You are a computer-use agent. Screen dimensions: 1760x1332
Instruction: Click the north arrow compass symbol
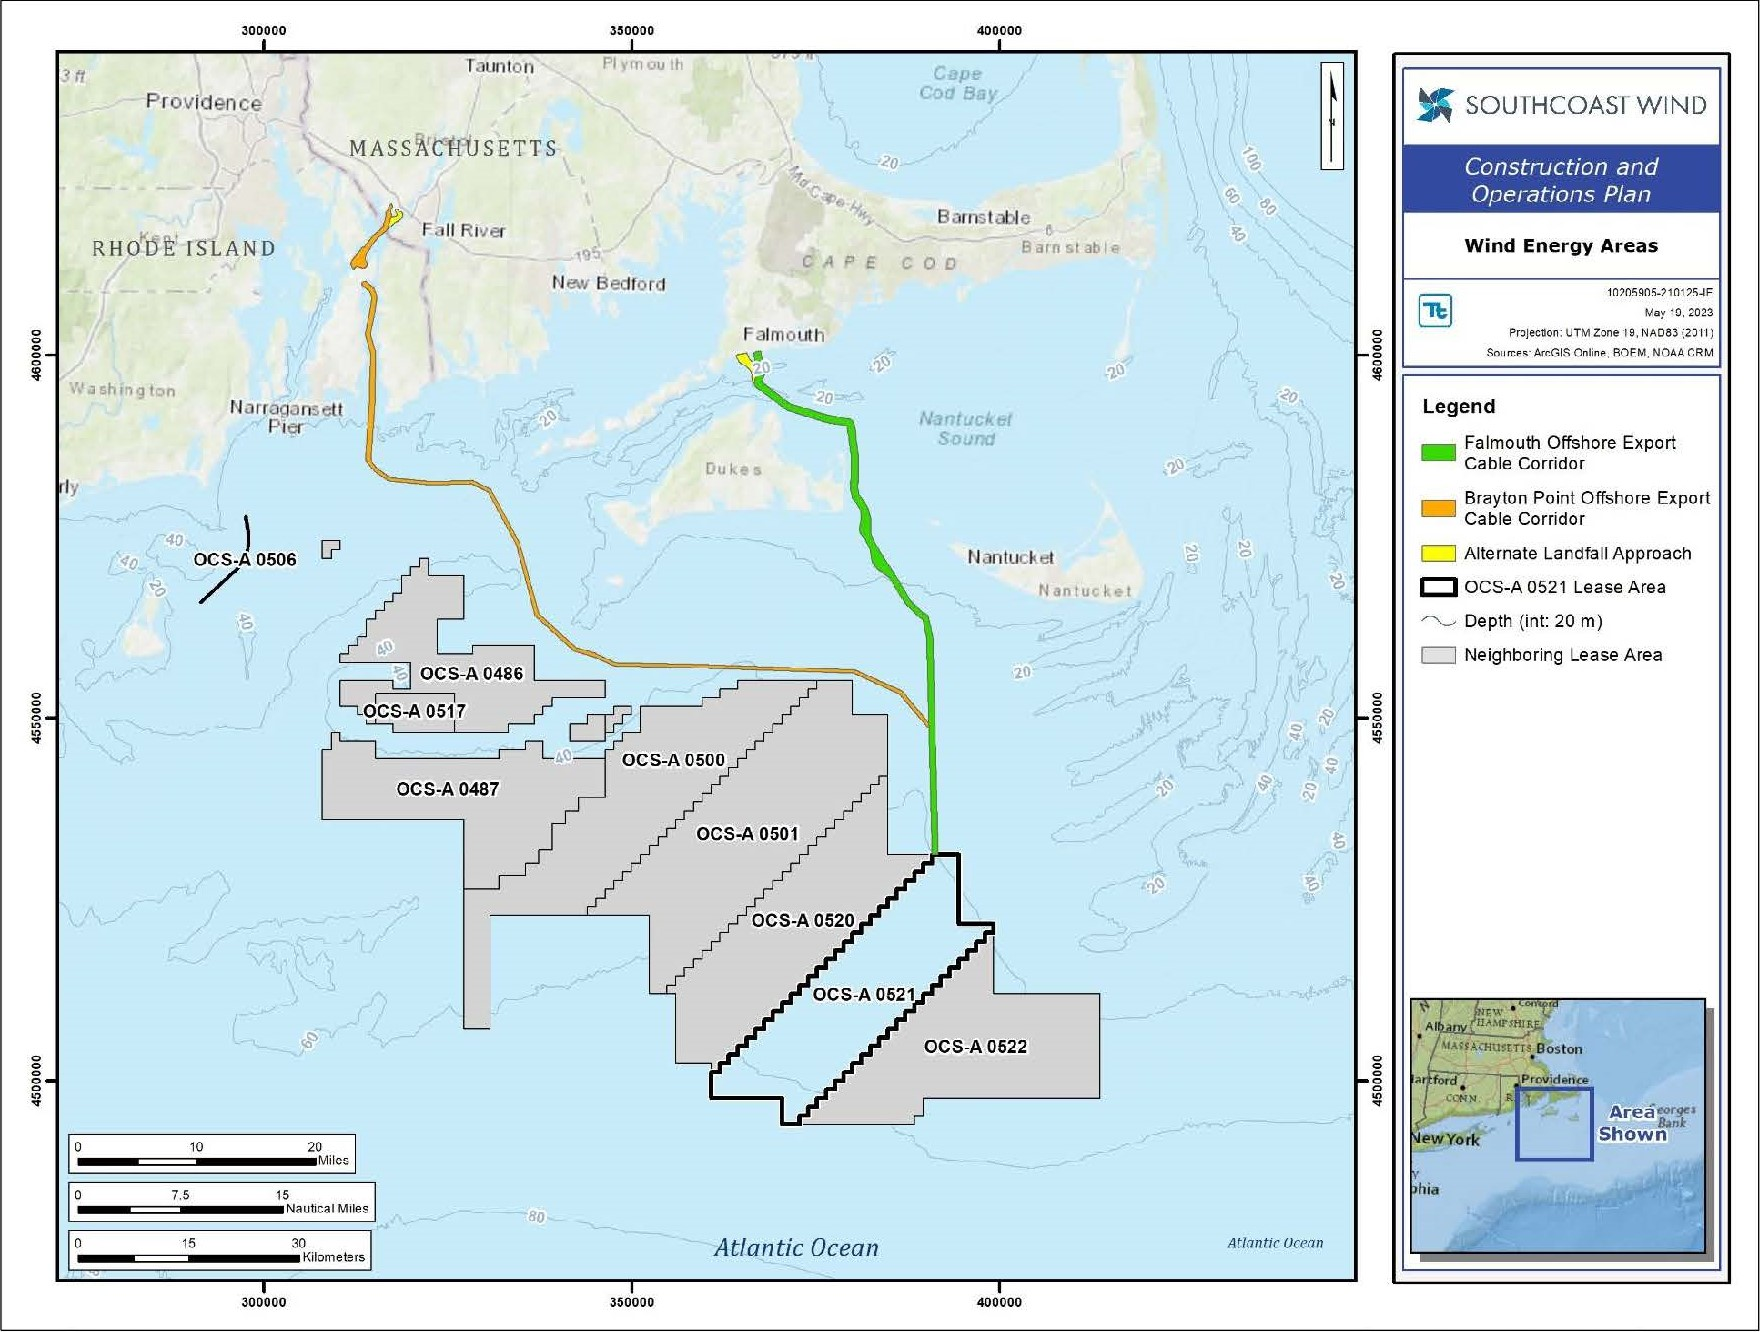[1331, 116]
